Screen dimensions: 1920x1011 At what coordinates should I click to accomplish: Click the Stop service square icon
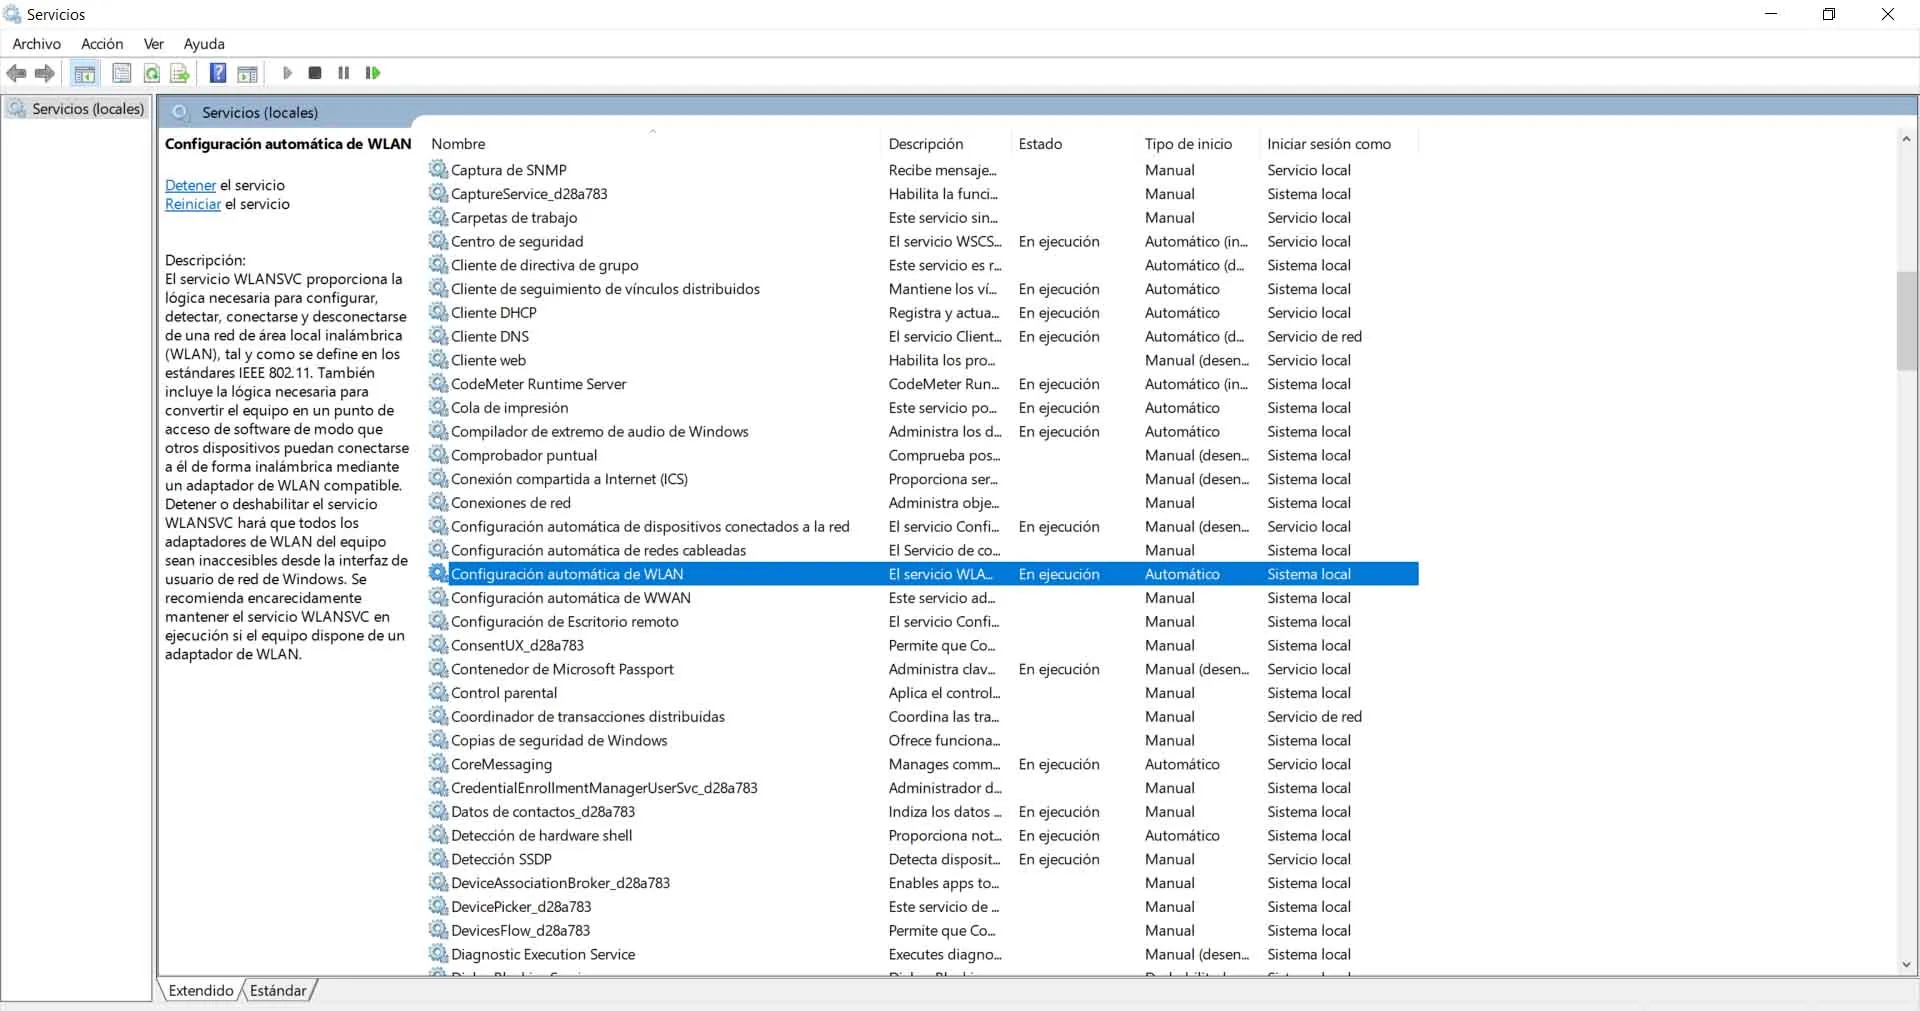315,73
